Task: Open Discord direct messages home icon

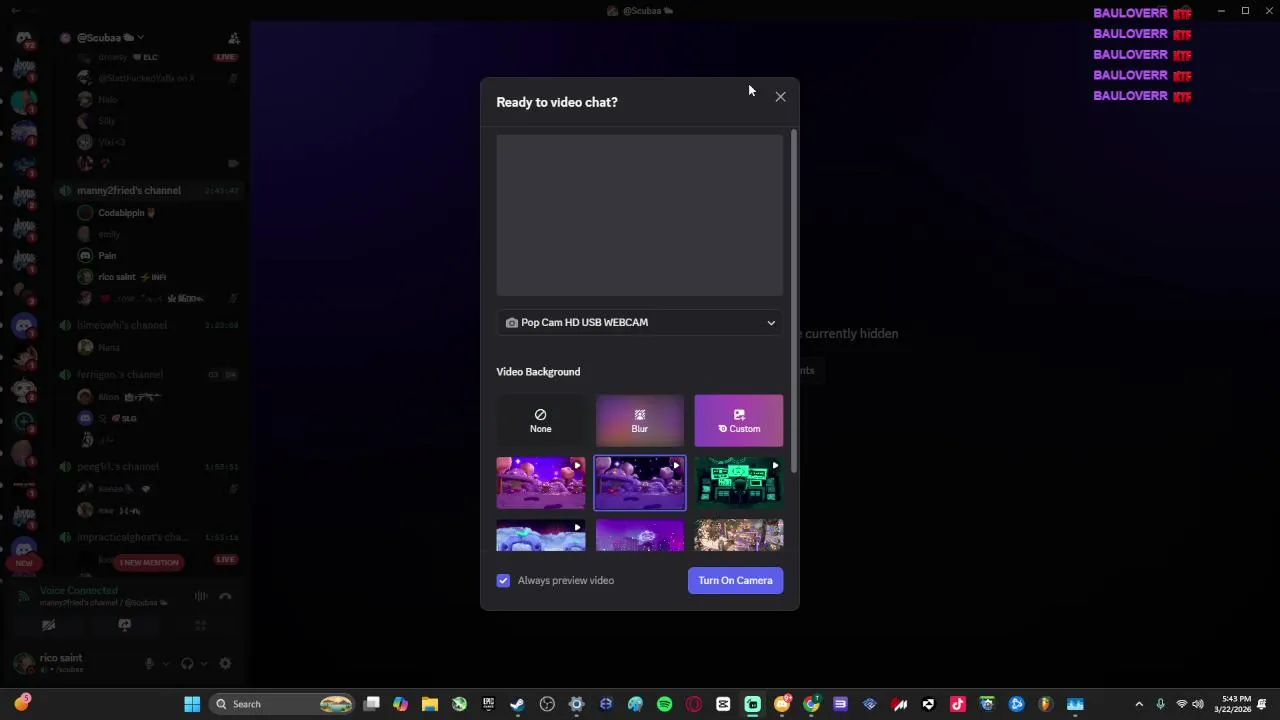Action: [24, 38]
